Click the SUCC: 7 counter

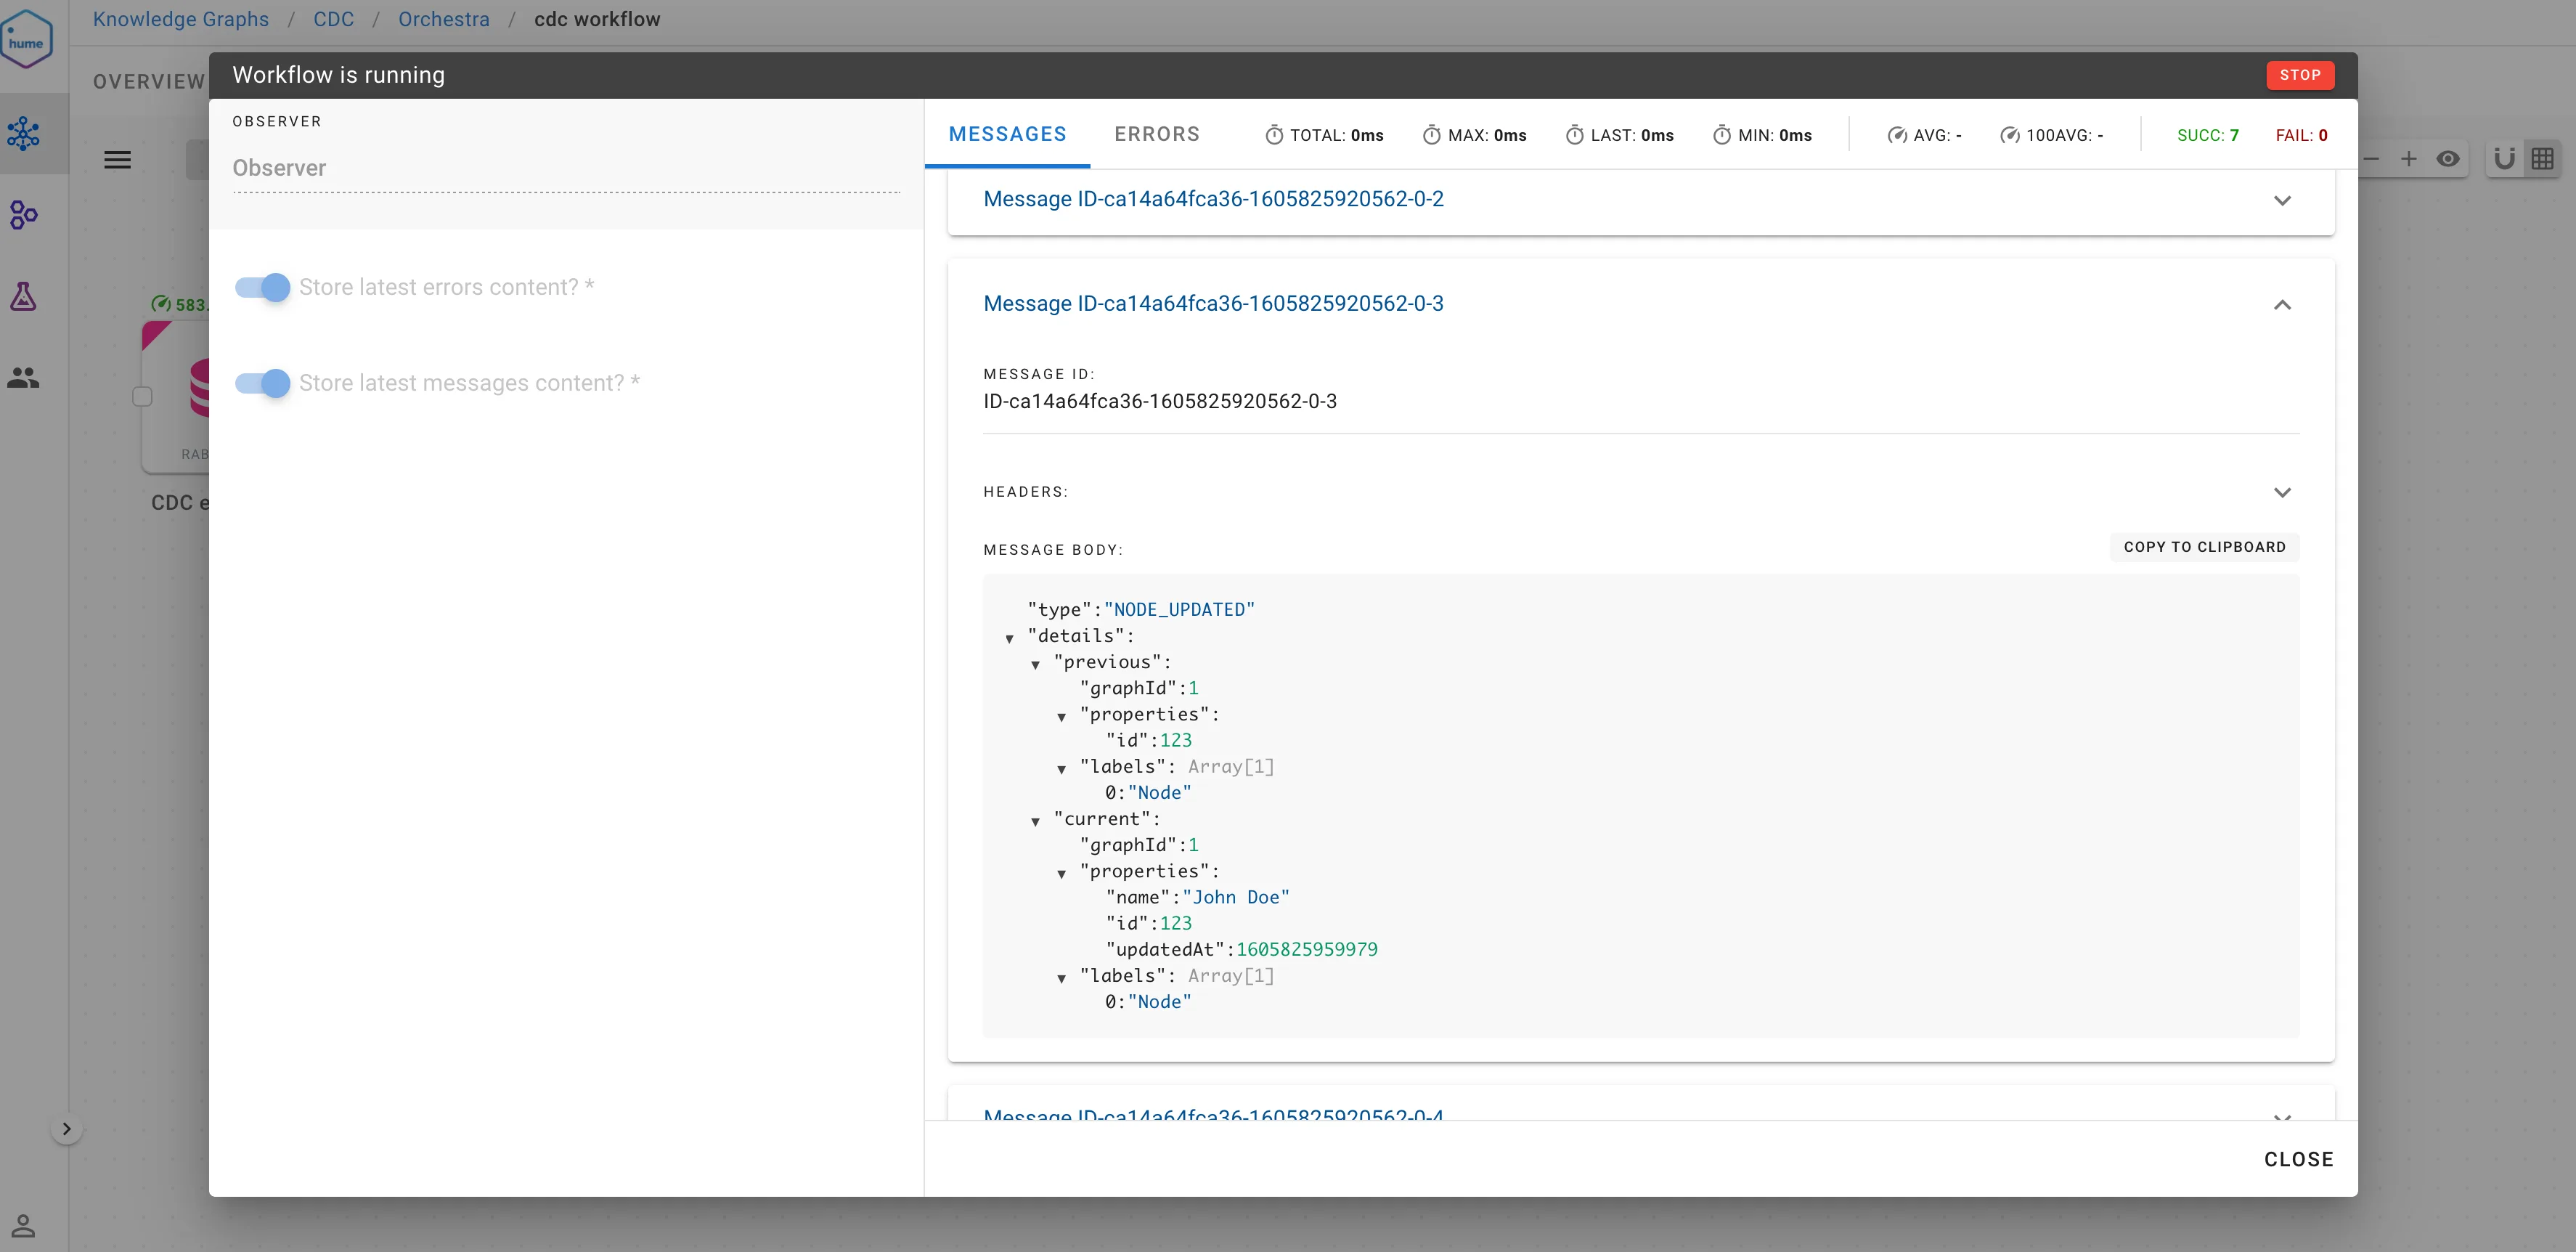tap(2207, 135)
